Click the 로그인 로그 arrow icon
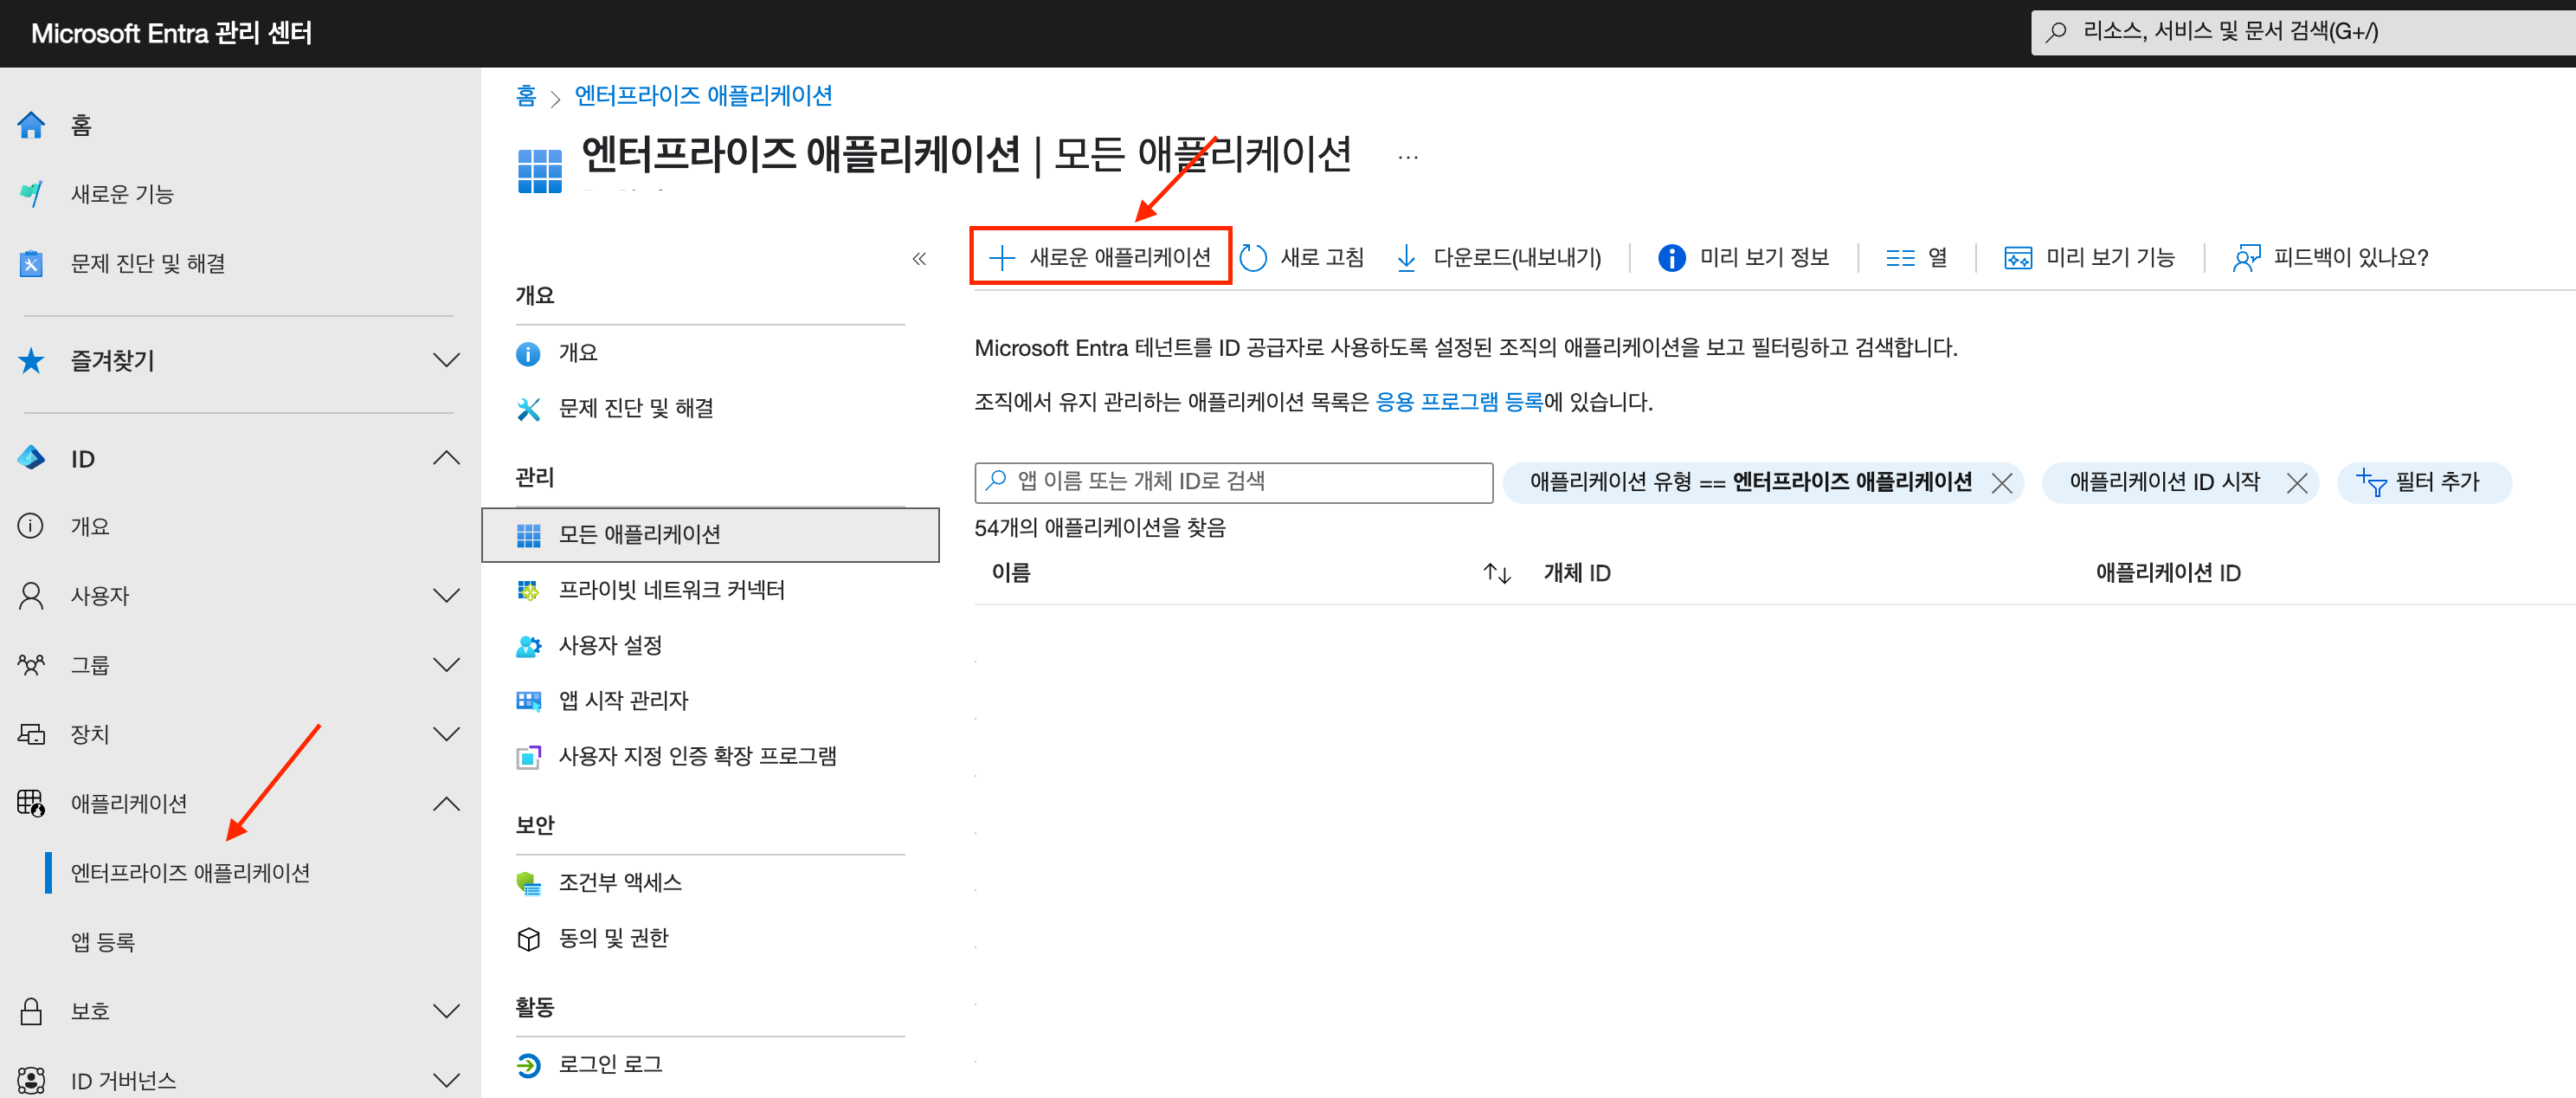The image size is (2576, 1098). [x=528, y=1066]
